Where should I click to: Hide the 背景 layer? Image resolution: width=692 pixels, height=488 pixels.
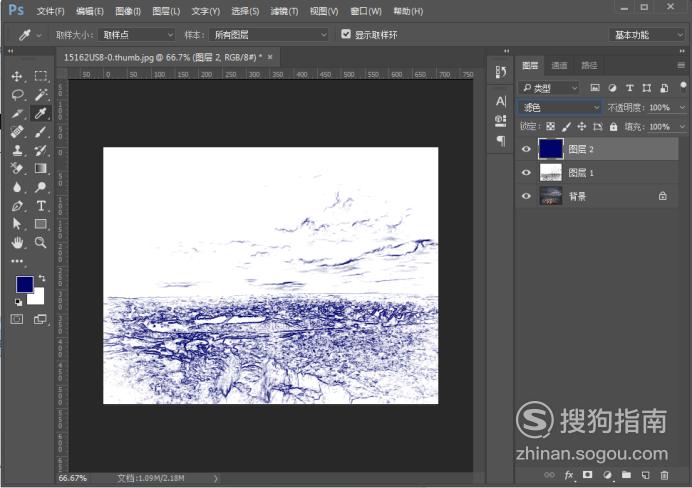point(526,196)
